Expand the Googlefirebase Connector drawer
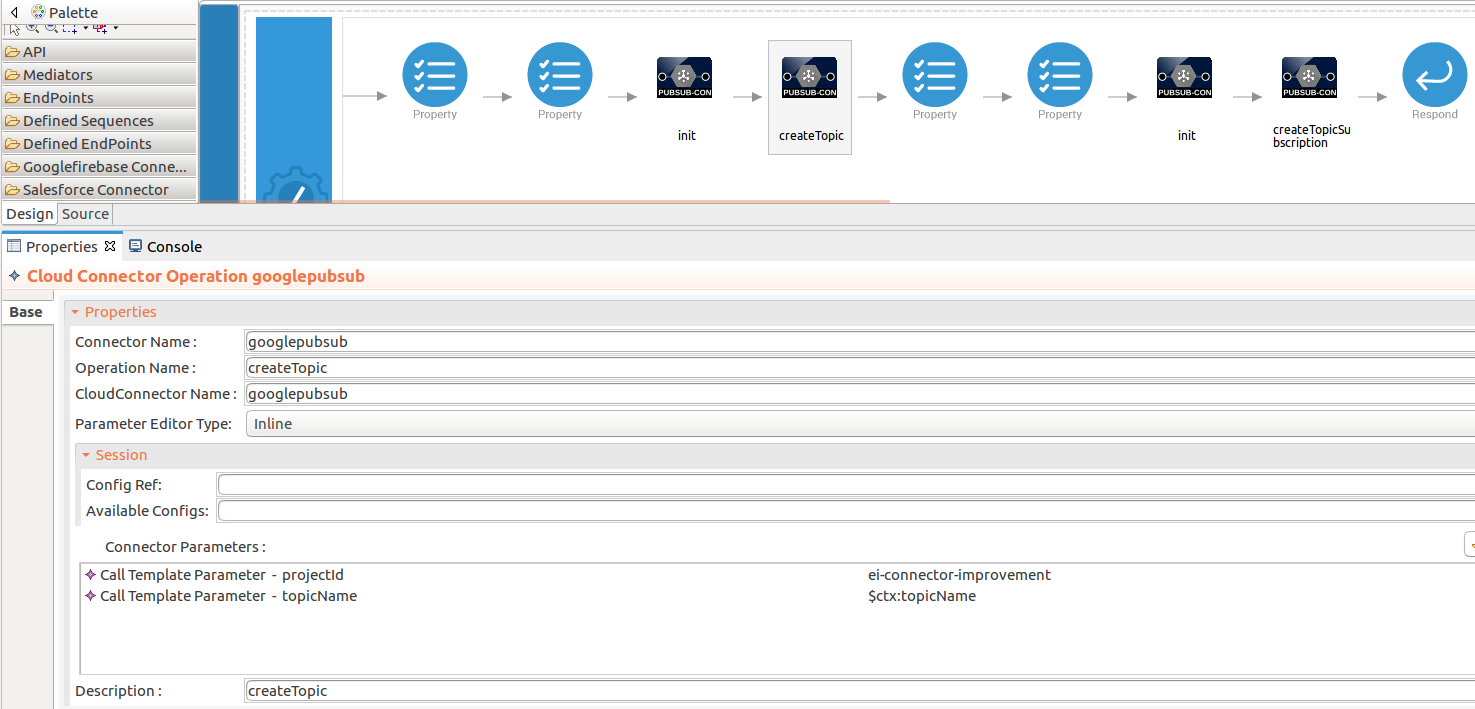Image resolution: width=1475 pixels, height=709 pixels. tap(99, 166)
